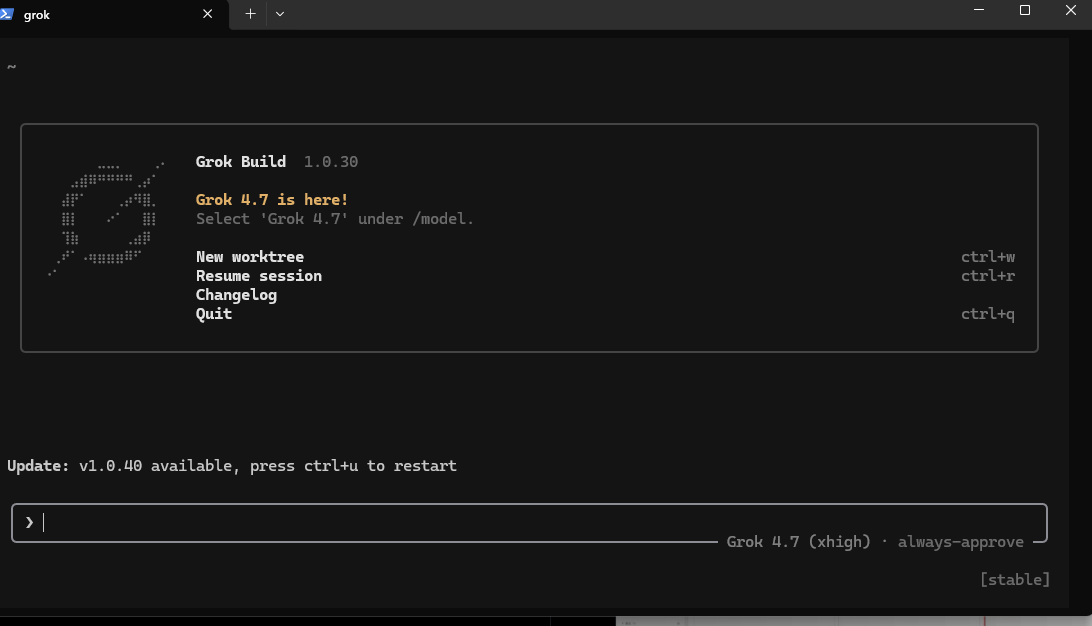This screenshot has height=626, width=1092.
Task: Click the Grok Build title
Action: coord(240,162)
